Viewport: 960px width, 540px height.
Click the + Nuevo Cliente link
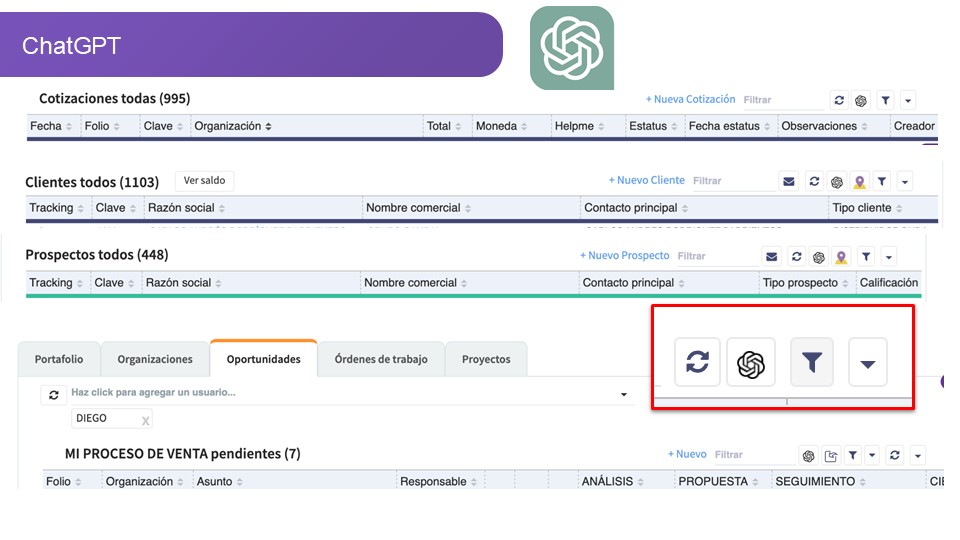click(x=647, y=180)
